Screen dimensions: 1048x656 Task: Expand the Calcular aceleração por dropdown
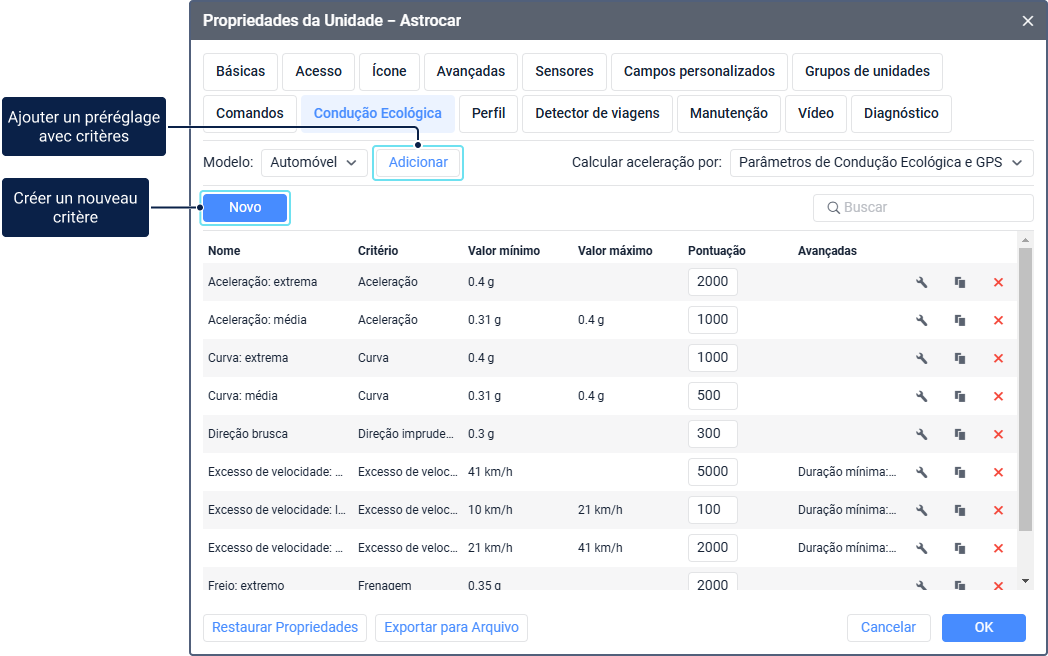tap(881, 163)
